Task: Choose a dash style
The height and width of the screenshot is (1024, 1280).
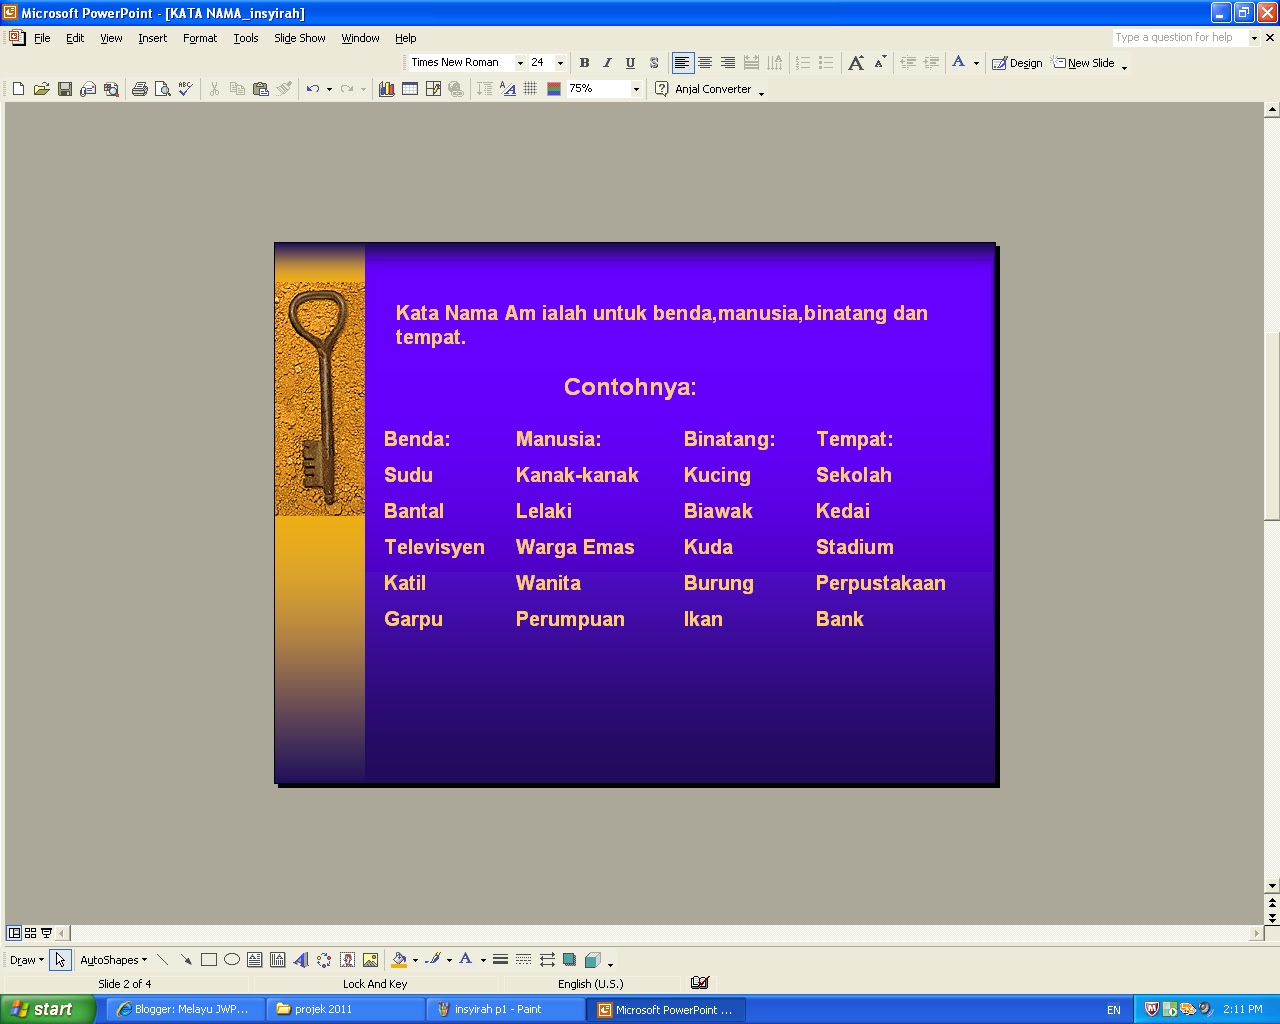Action: pyautogui.click(x=523, y=960)
